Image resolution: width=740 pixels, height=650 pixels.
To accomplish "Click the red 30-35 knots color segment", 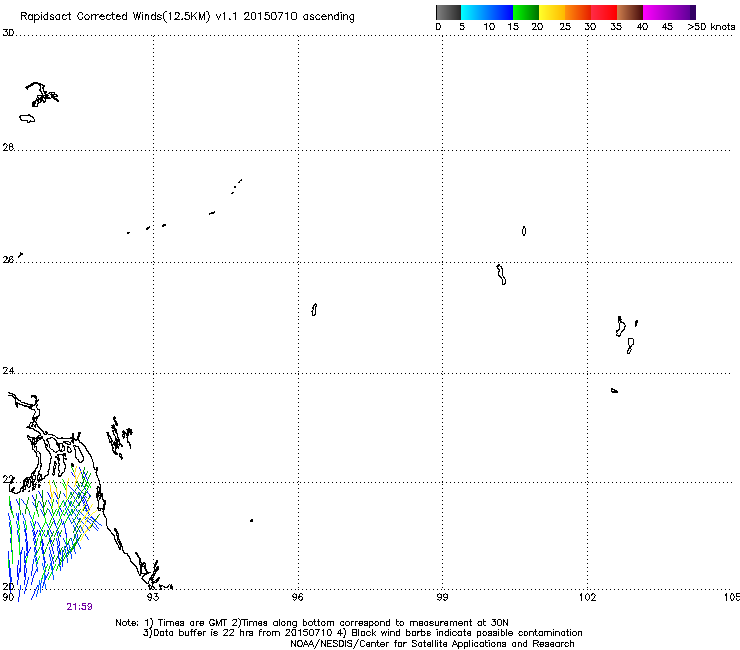I will (x=604, y=12).
